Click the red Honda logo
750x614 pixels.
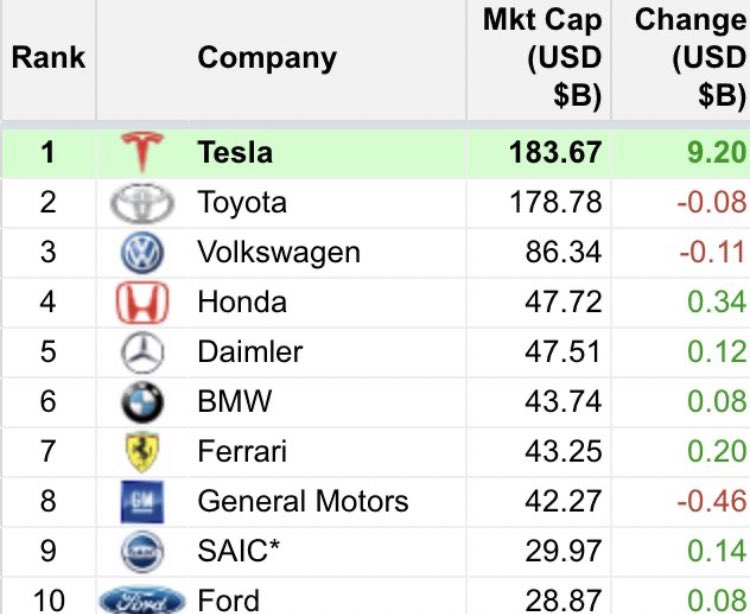(142, 303)
